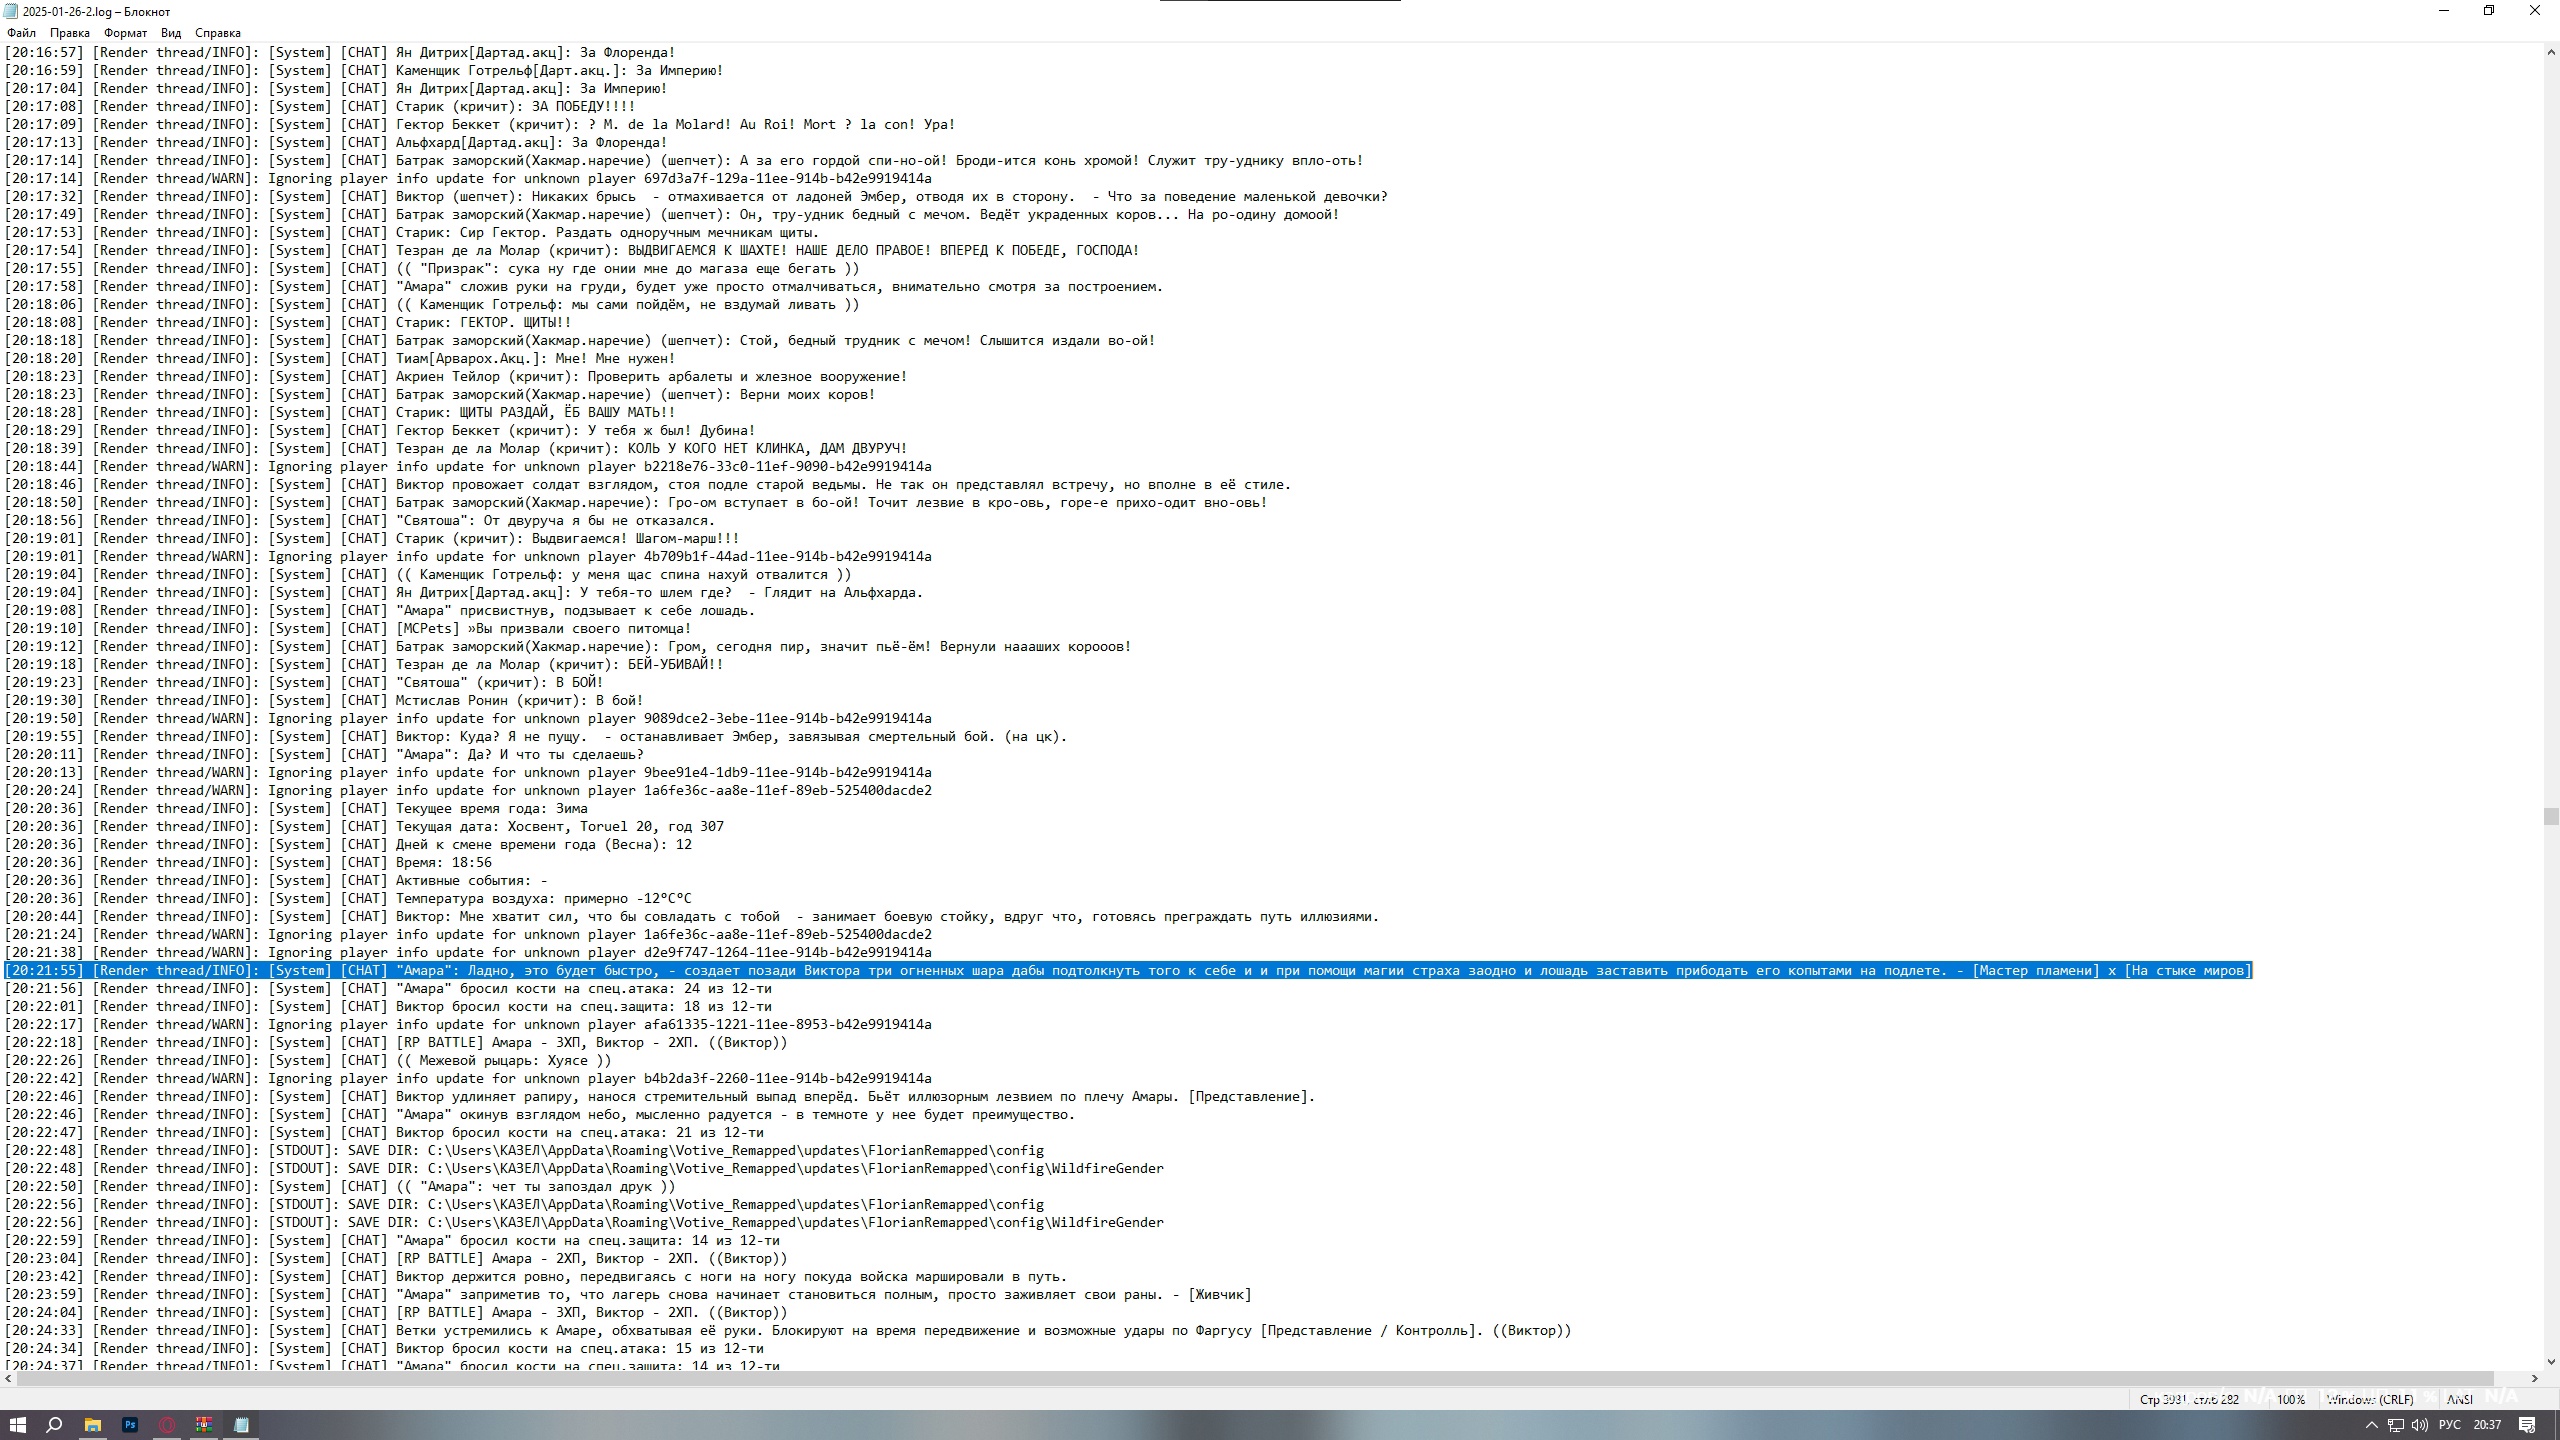Click the line 'Текущее время года: Зима'

tap(296, 809)
